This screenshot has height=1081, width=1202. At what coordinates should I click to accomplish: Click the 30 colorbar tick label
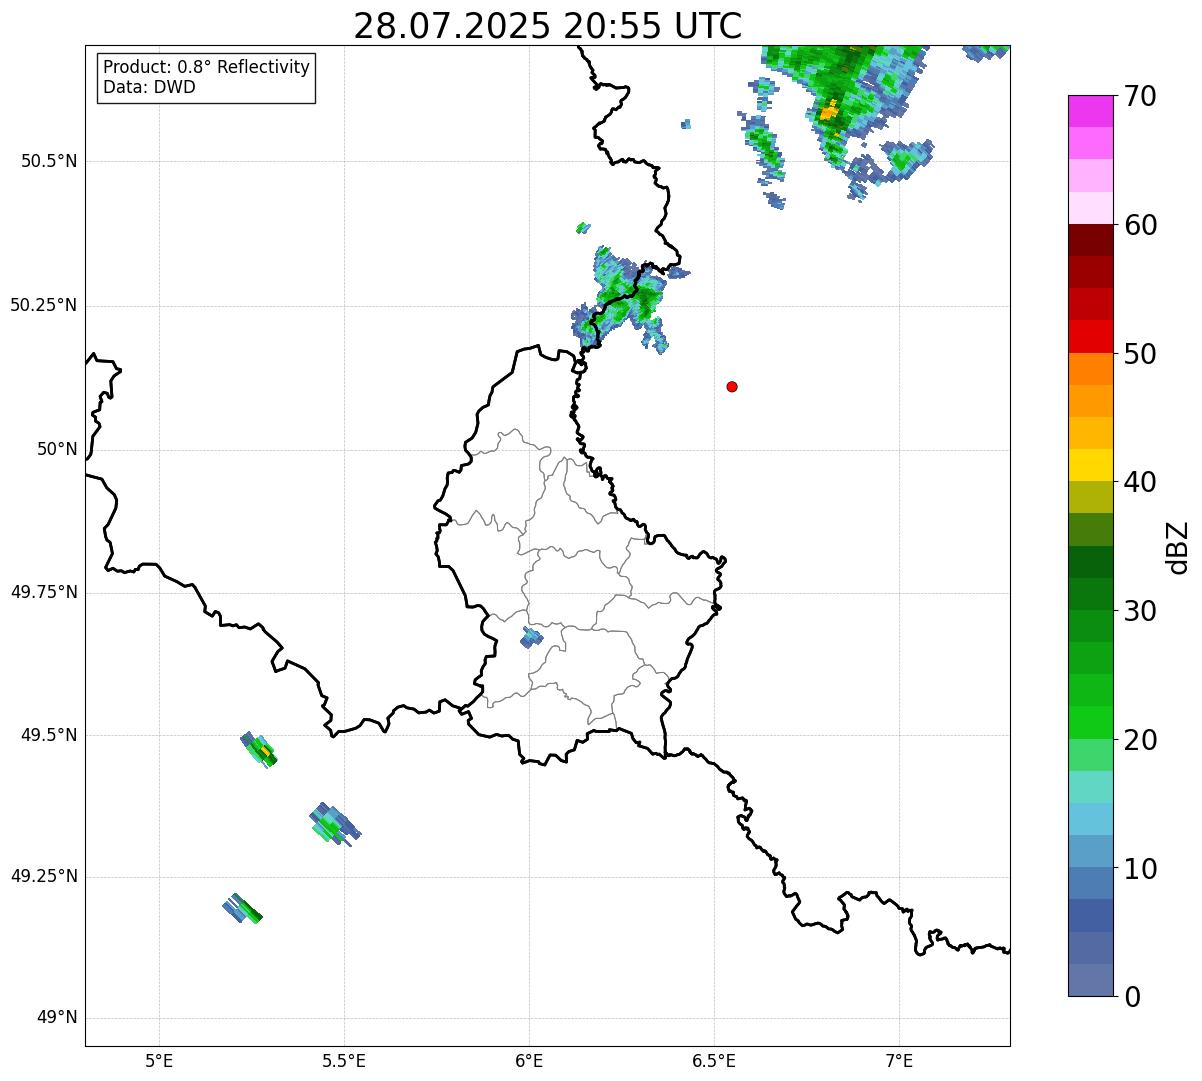pyautogui.click(x=1140, y=611)
